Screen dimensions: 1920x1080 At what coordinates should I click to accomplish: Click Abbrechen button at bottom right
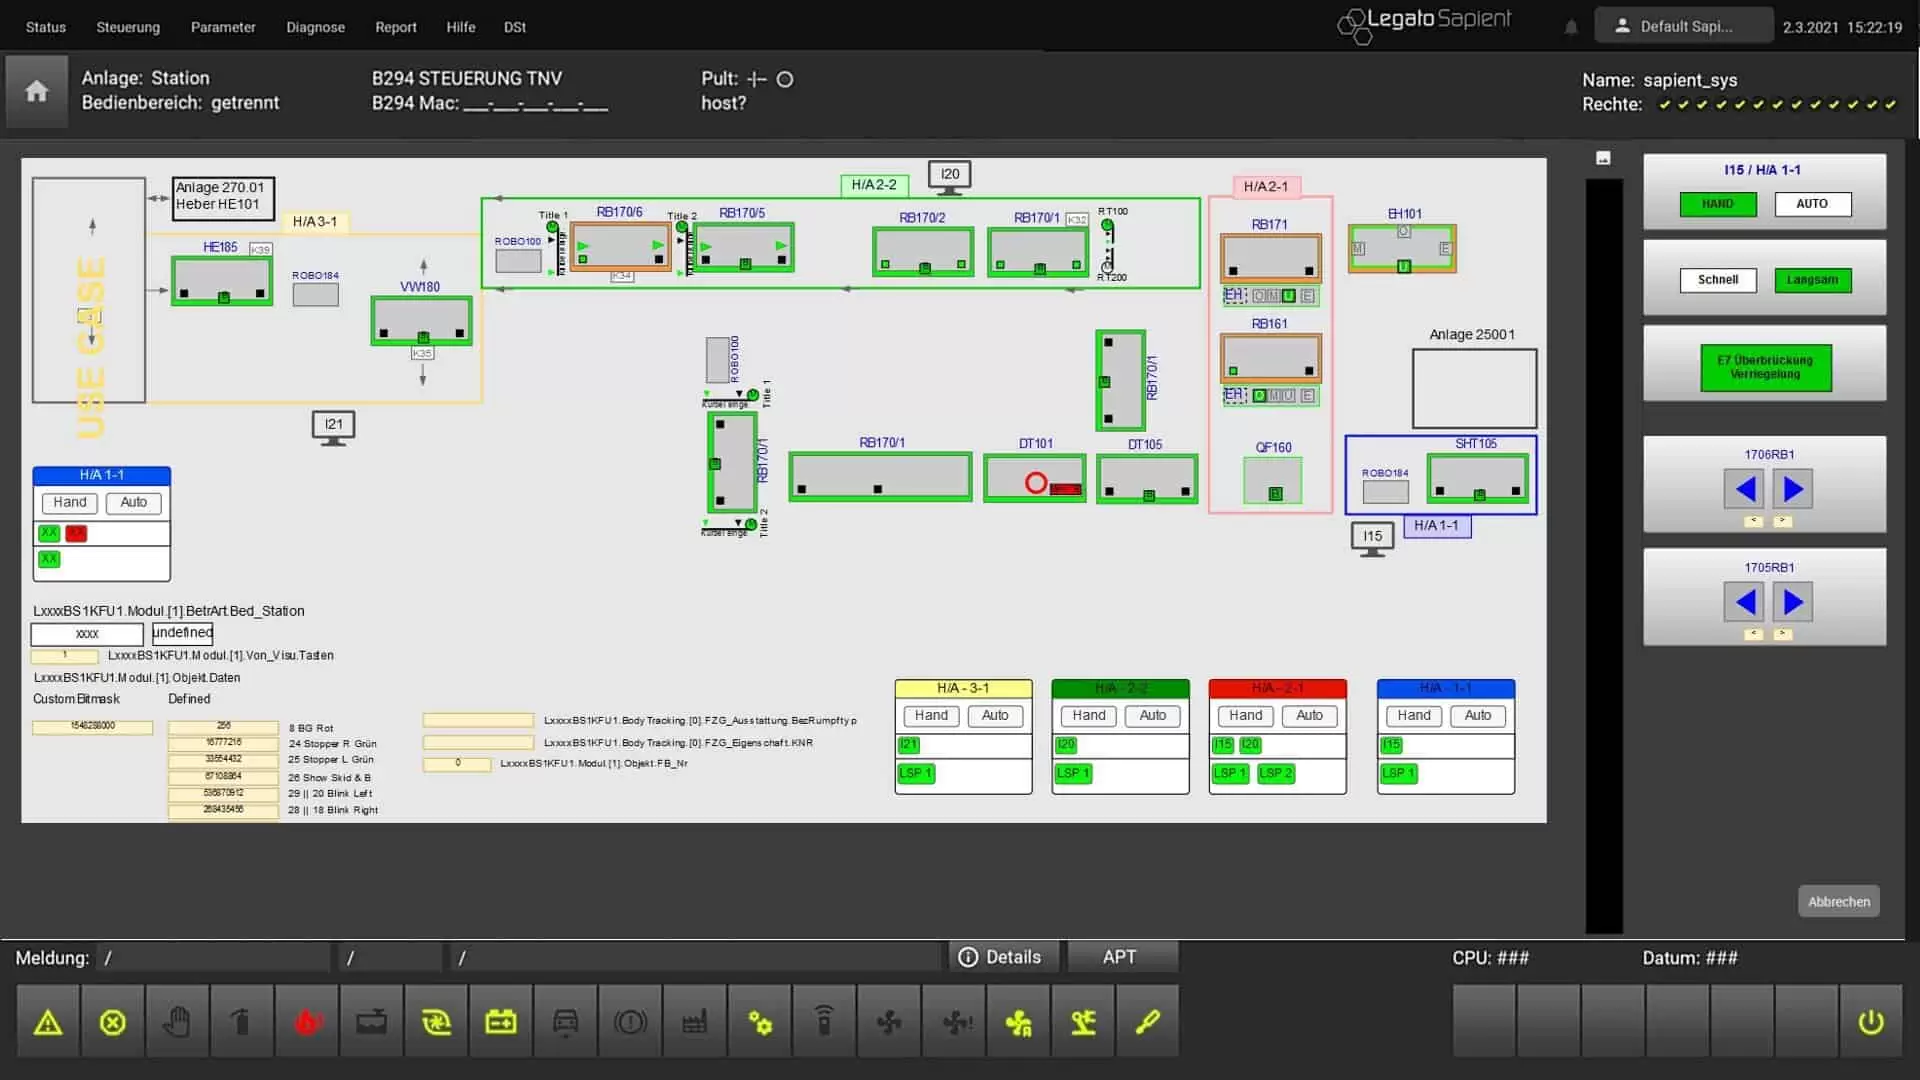click(x=1838, y=901)
